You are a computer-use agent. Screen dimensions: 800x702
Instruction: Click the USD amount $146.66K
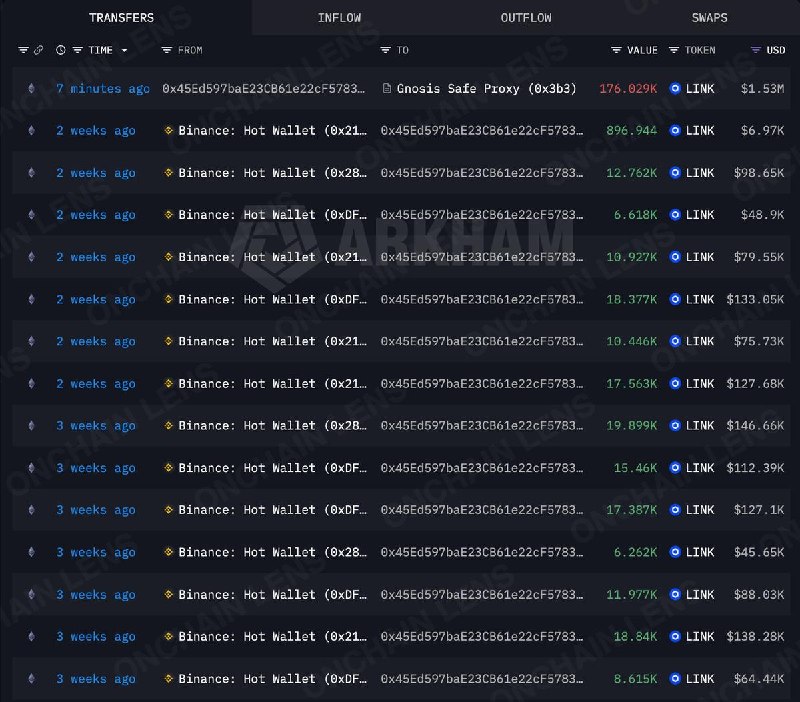pos(755,425)
